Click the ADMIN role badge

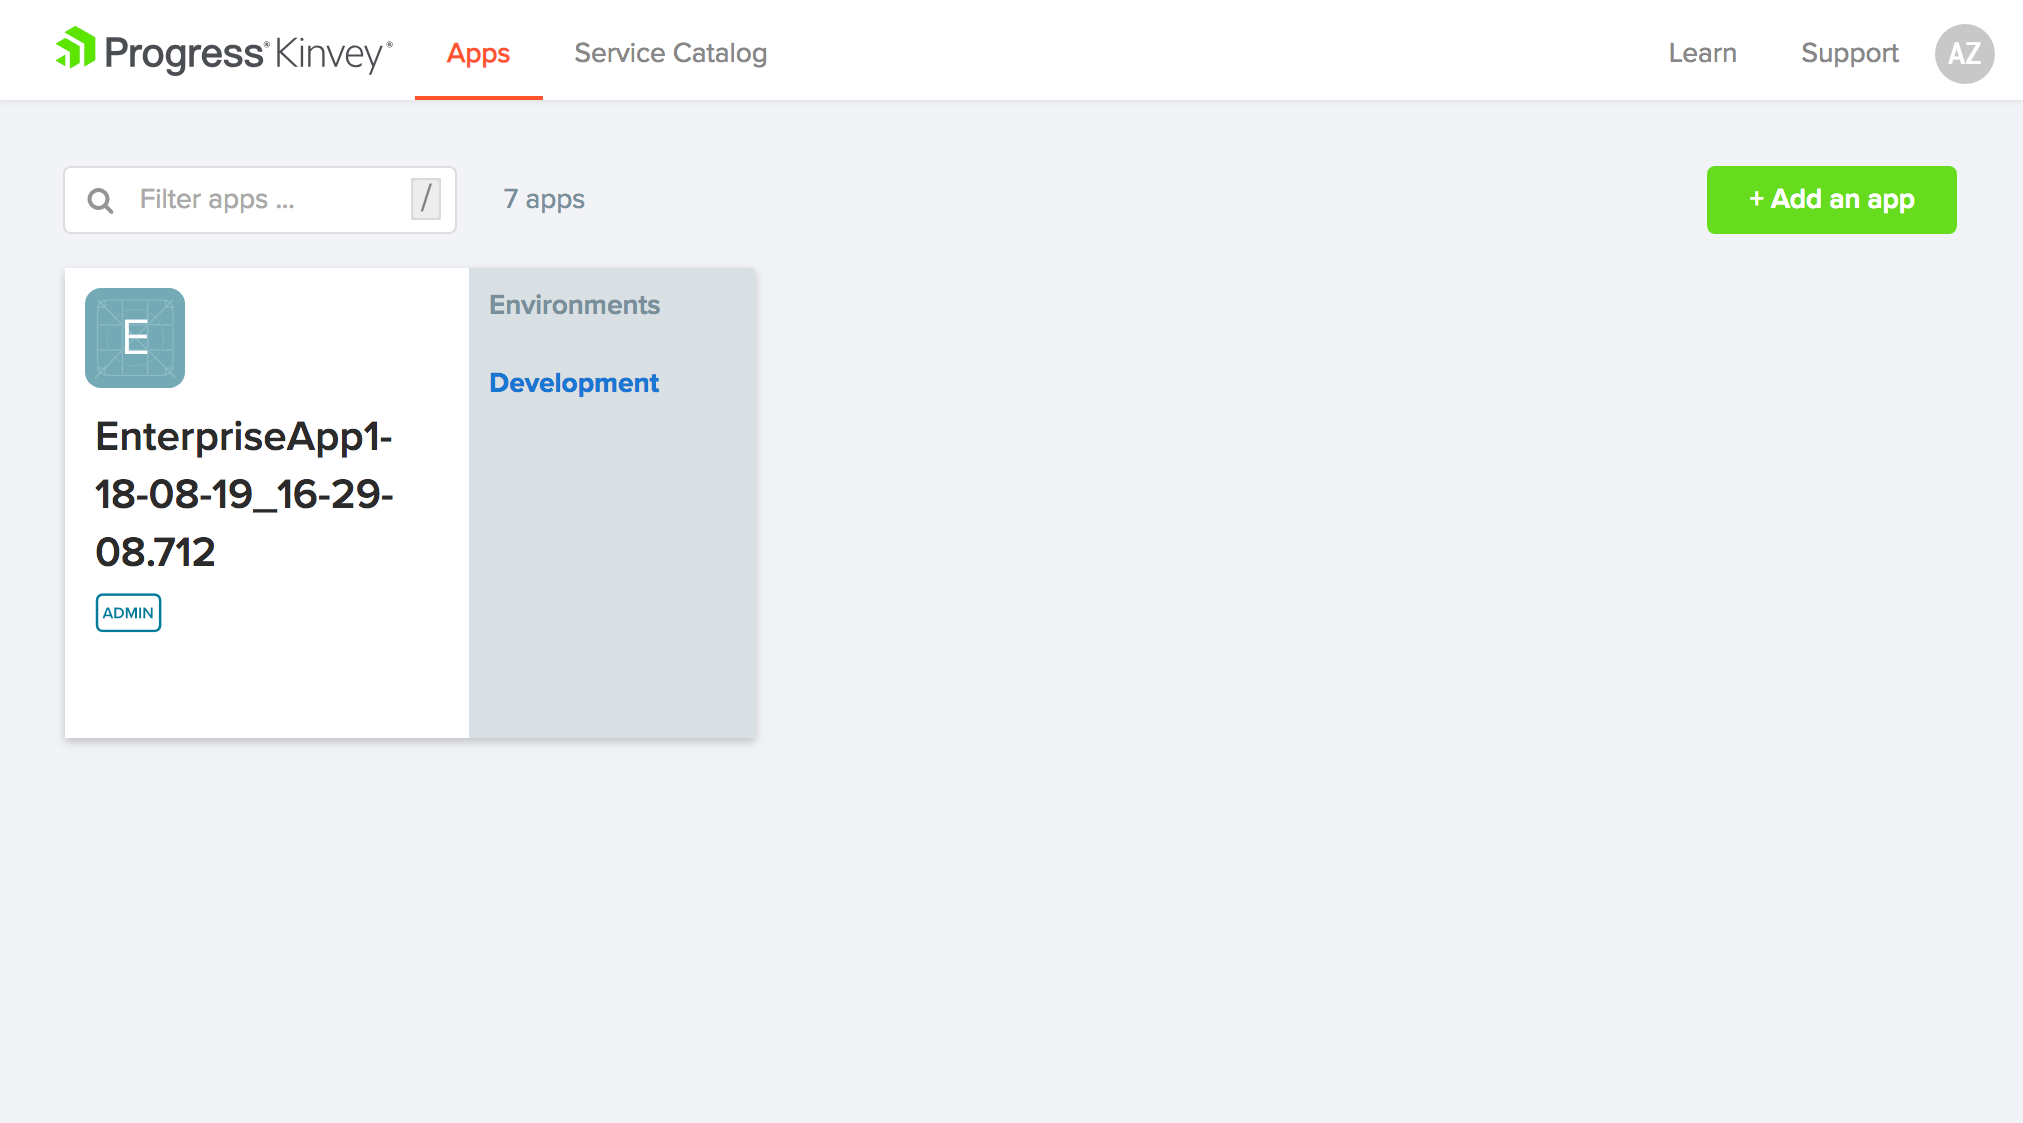point(128,613)
